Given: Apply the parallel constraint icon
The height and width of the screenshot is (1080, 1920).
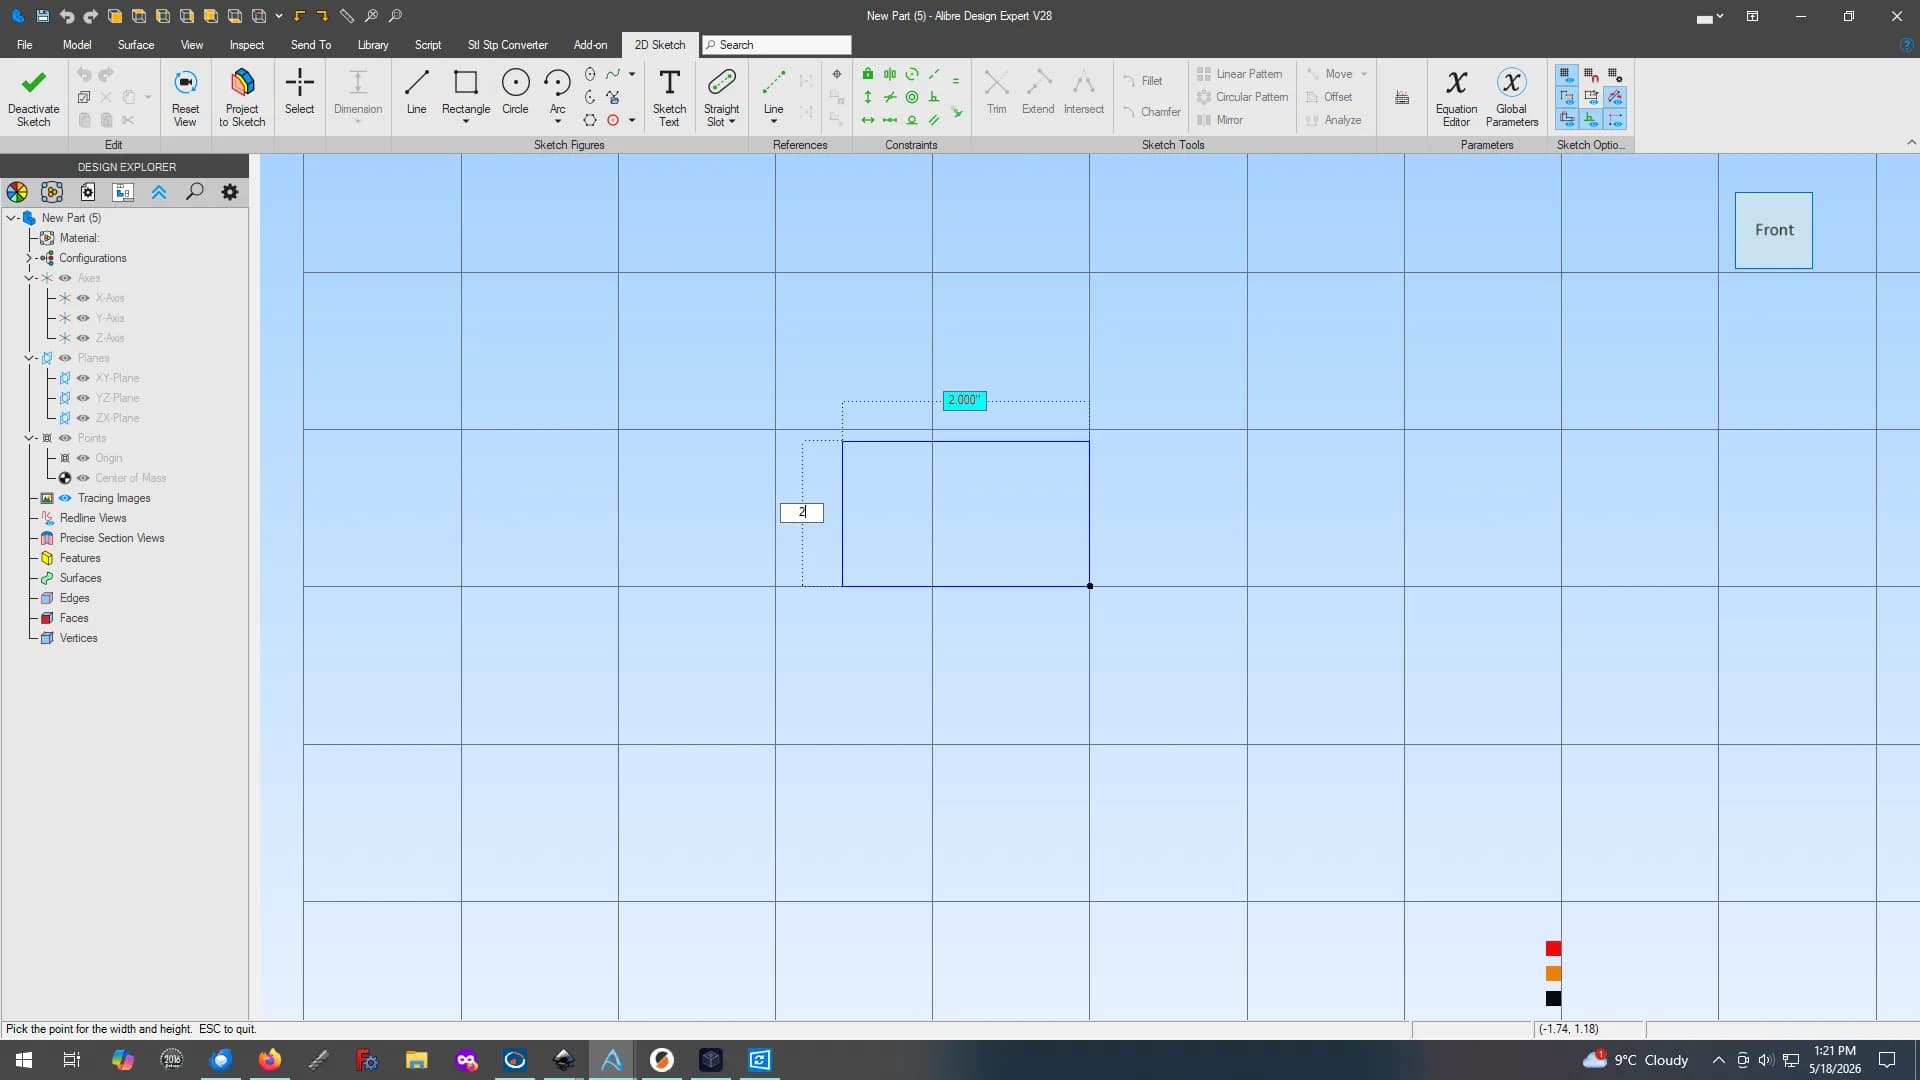Looking at the screenshot, I should point(934,120).
